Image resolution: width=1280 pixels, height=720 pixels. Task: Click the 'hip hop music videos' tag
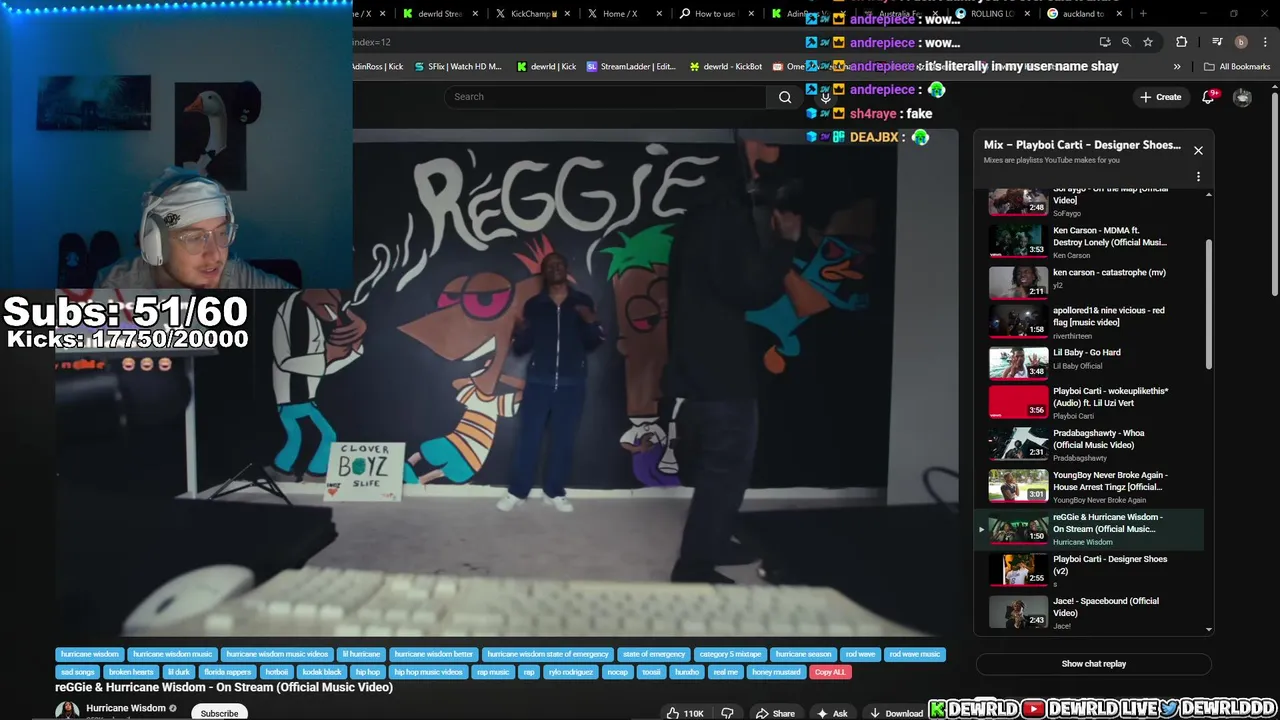[x=428, y=672]
